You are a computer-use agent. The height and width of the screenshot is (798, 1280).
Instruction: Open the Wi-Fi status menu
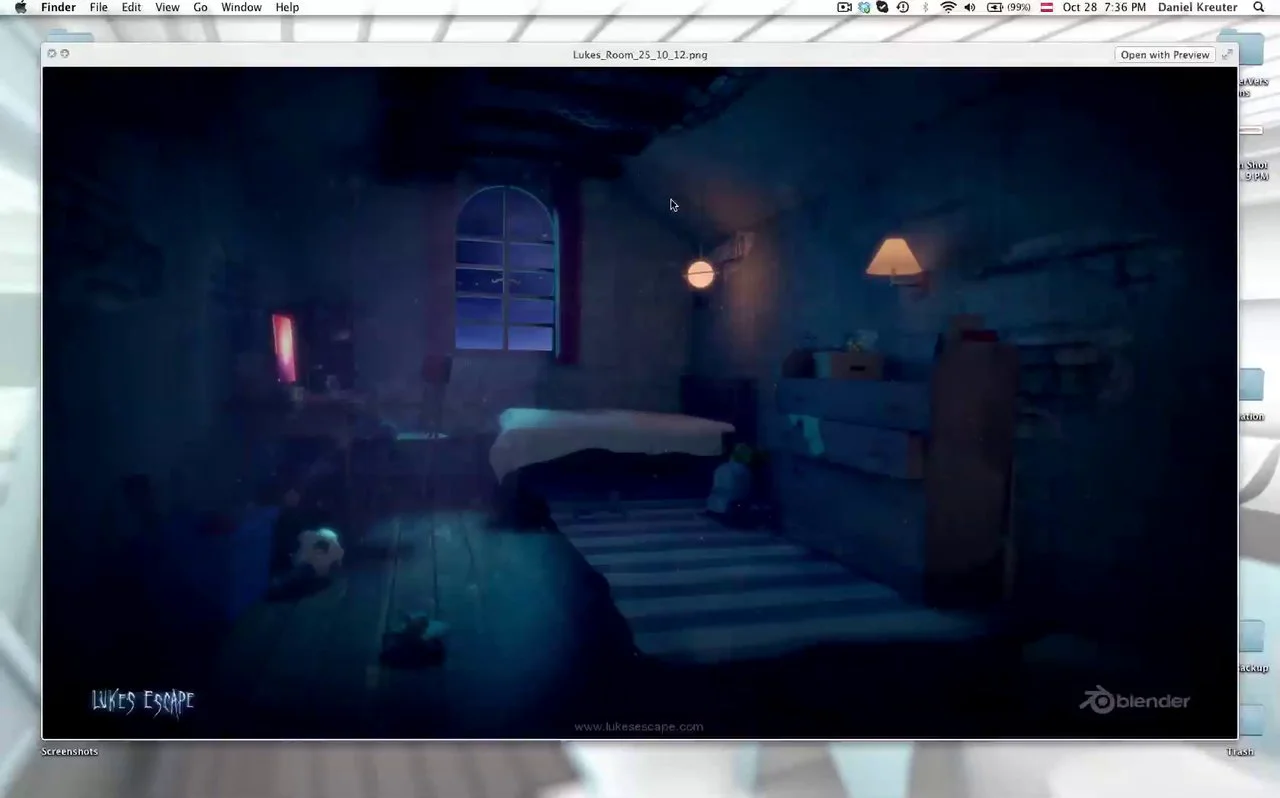click(948, 7)
